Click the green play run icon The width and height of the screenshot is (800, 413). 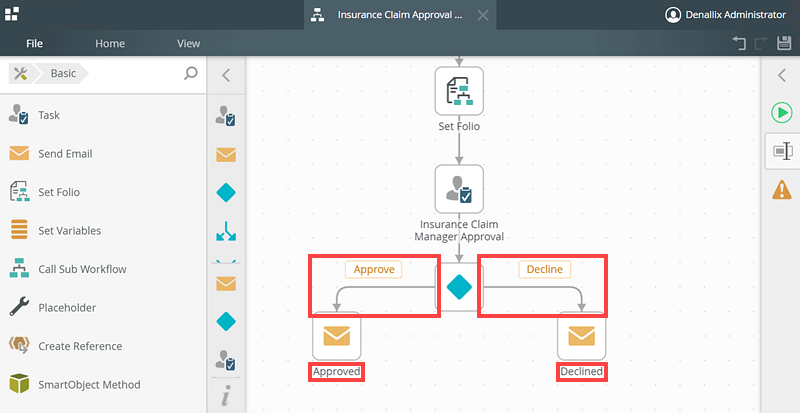(781, 112)
